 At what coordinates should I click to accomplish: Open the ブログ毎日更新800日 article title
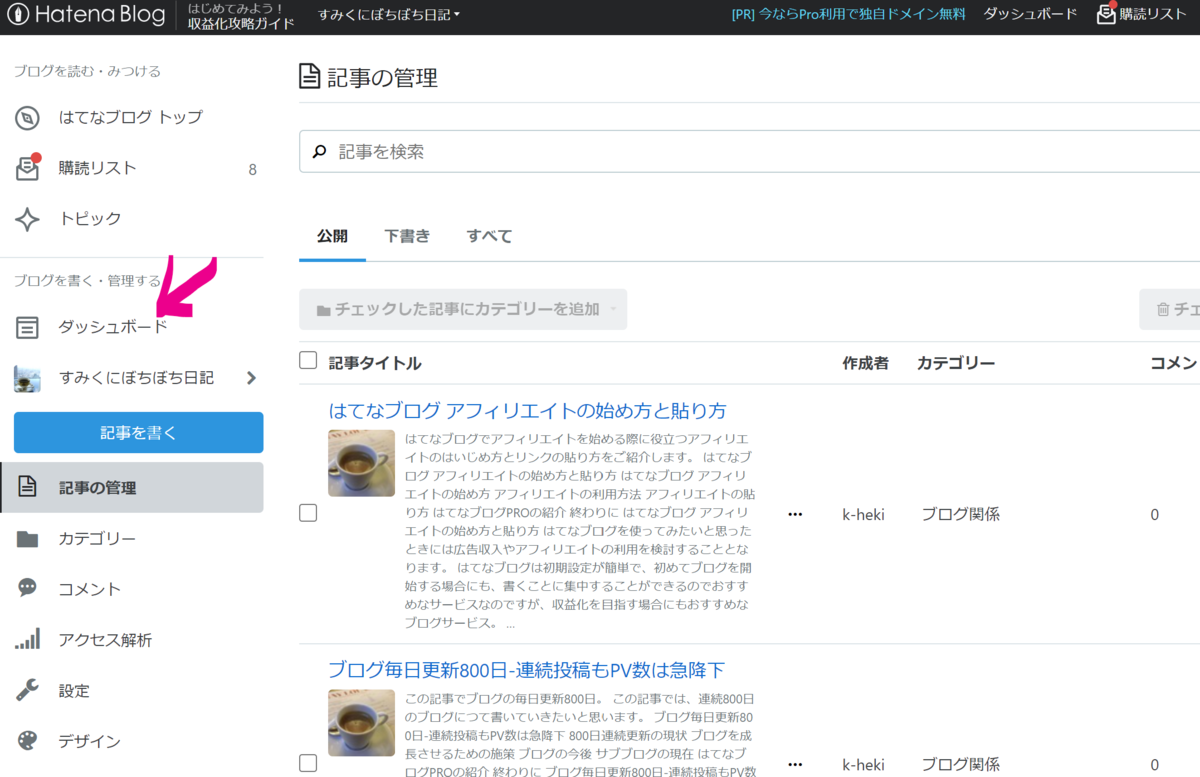(526, 670)
